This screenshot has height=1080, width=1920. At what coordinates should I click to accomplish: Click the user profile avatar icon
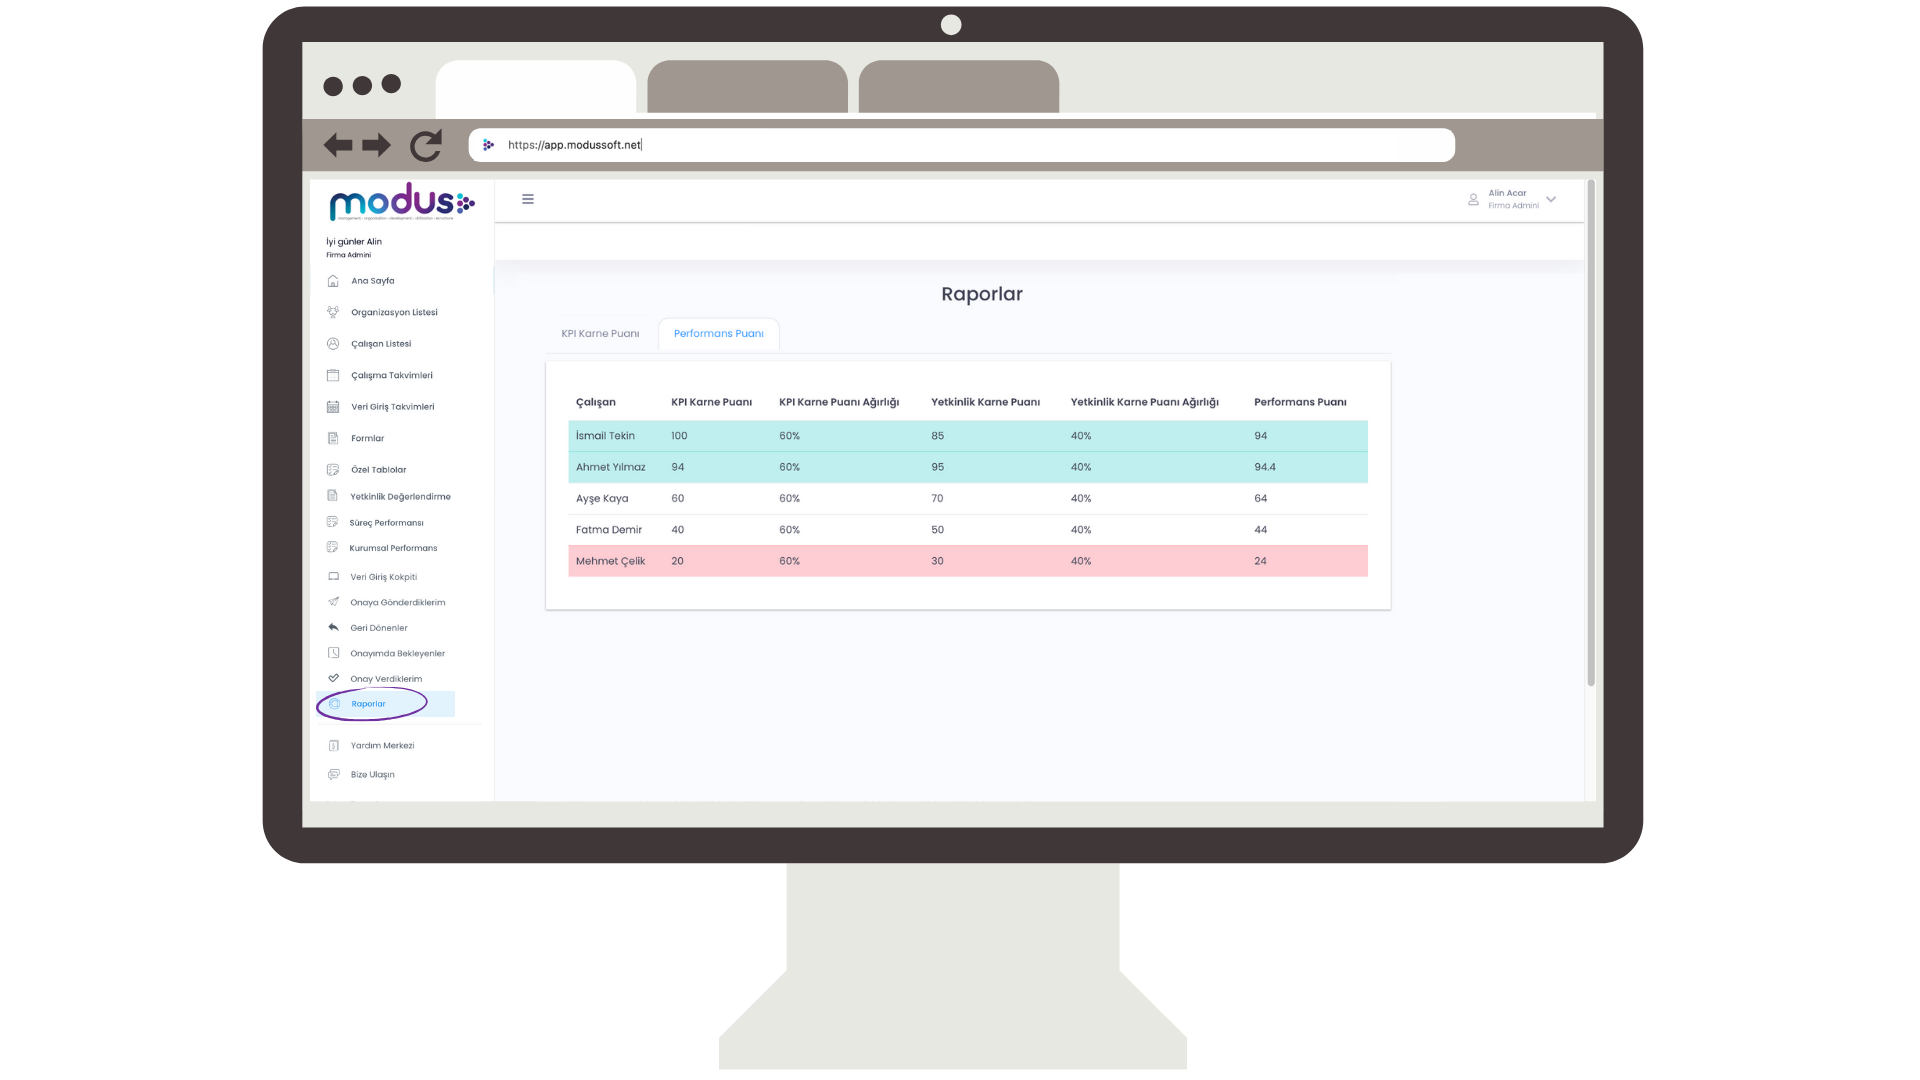(x=1473, y=199)
